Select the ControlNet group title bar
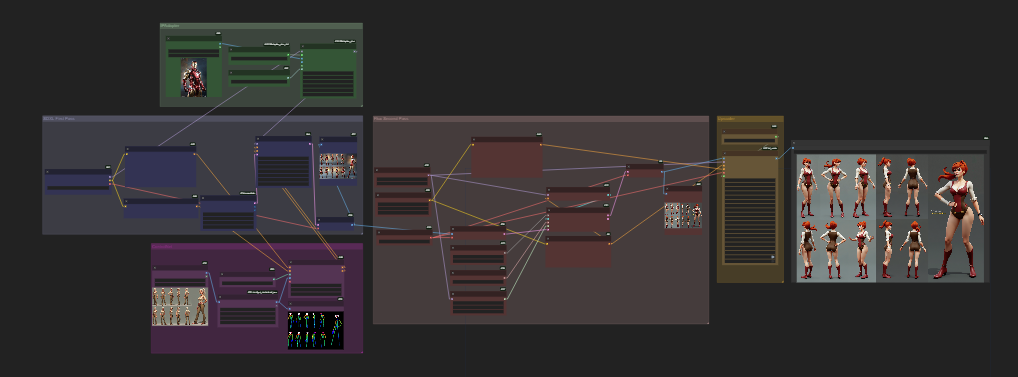Viewport: 1018px width, 377px height. [257, 247]
